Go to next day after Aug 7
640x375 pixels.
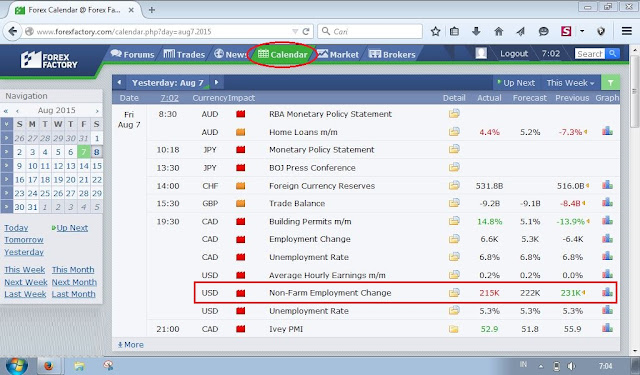click(216, 82)
